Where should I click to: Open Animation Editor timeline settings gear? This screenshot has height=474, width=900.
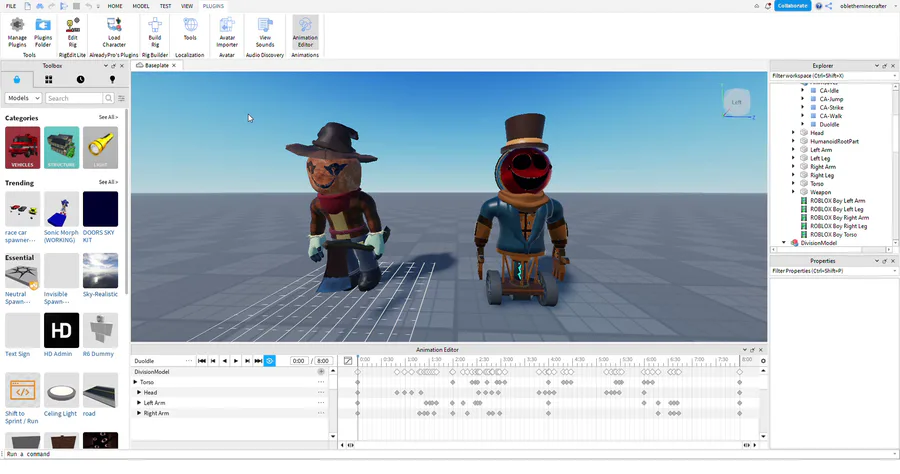click(x=763, y=360)
